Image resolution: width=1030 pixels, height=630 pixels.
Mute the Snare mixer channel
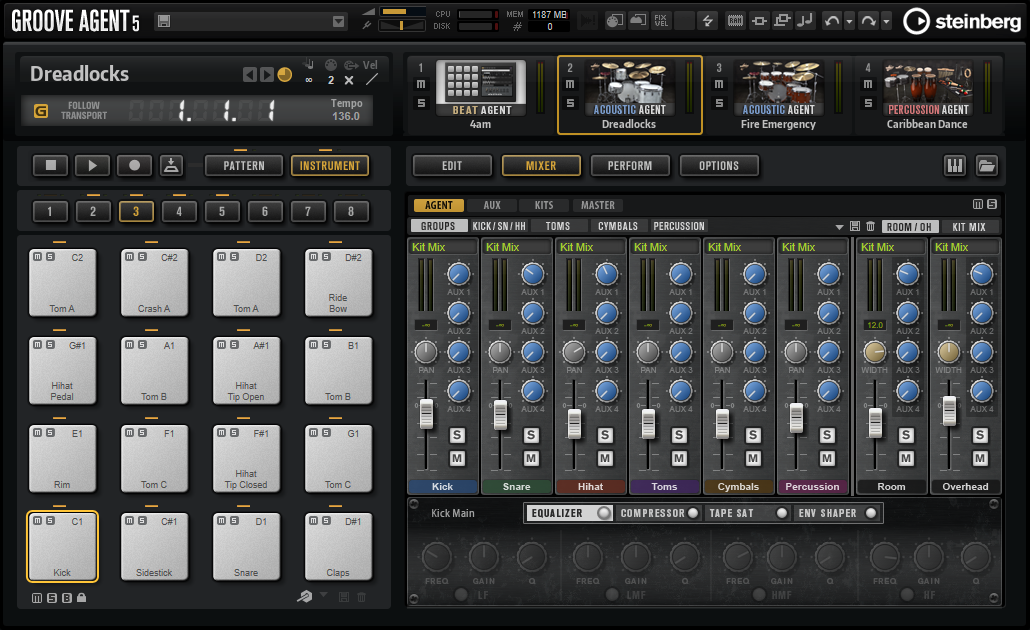coord(531,458)
